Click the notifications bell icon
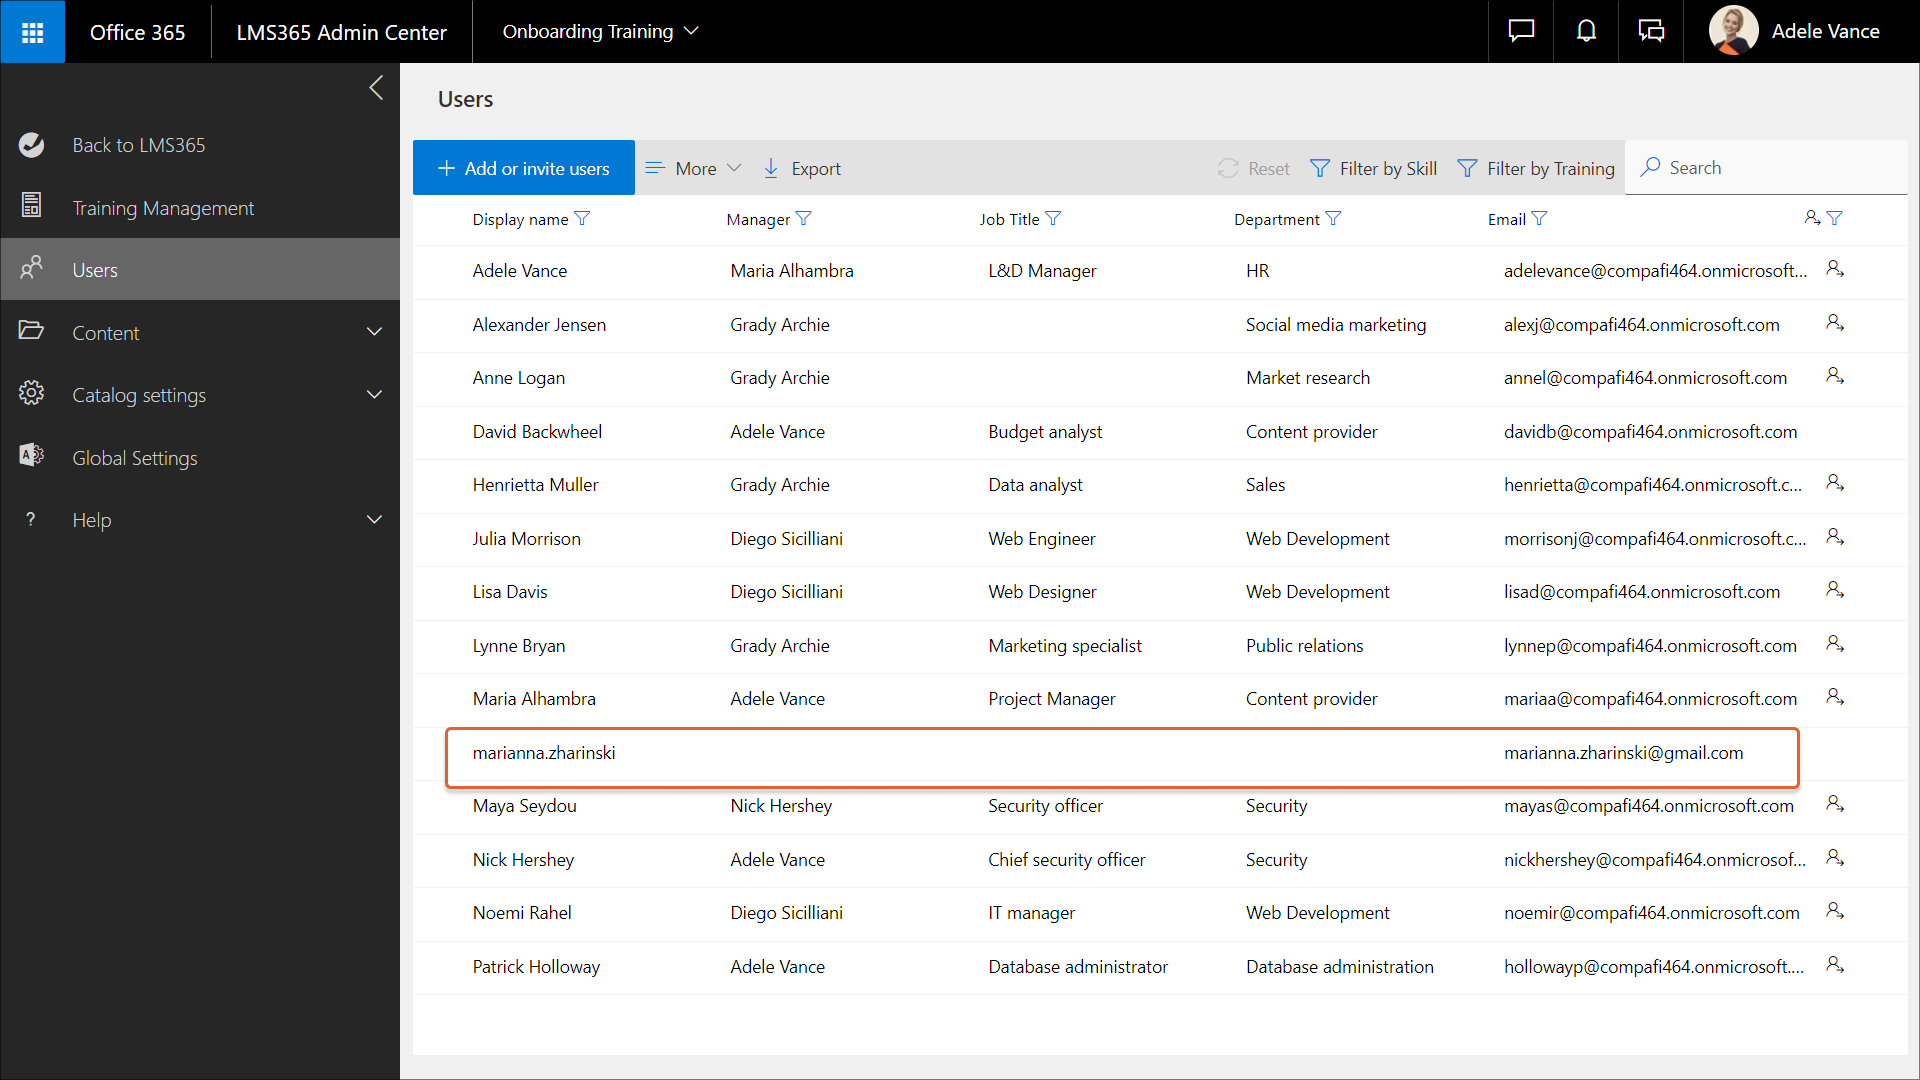The image size is (1920, 1080). click(x=1586, y=31)
